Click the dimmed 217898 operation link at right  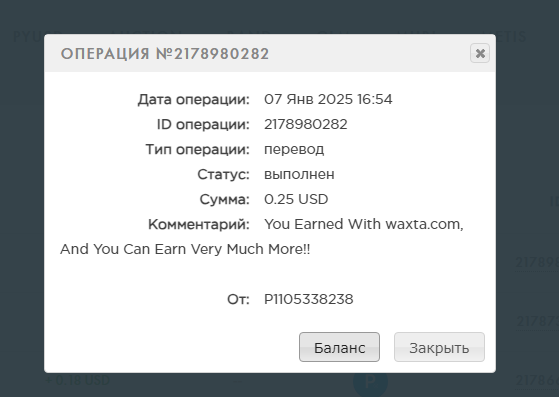[x=537, y=263]
